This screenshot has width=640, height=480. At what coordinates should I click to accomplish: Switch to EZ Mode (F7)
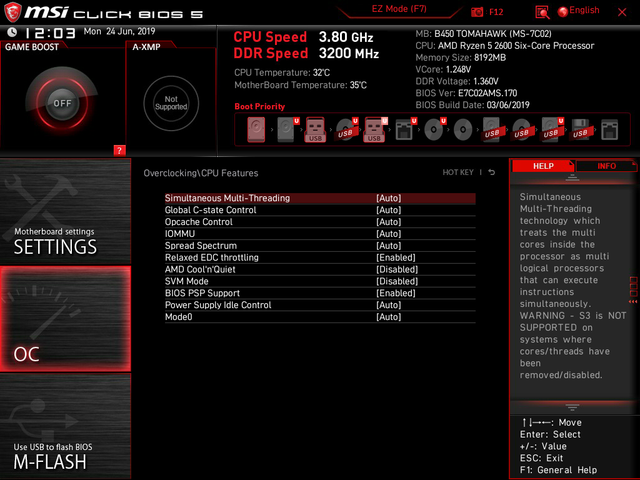pyautogui.click(x=399, y=9)
